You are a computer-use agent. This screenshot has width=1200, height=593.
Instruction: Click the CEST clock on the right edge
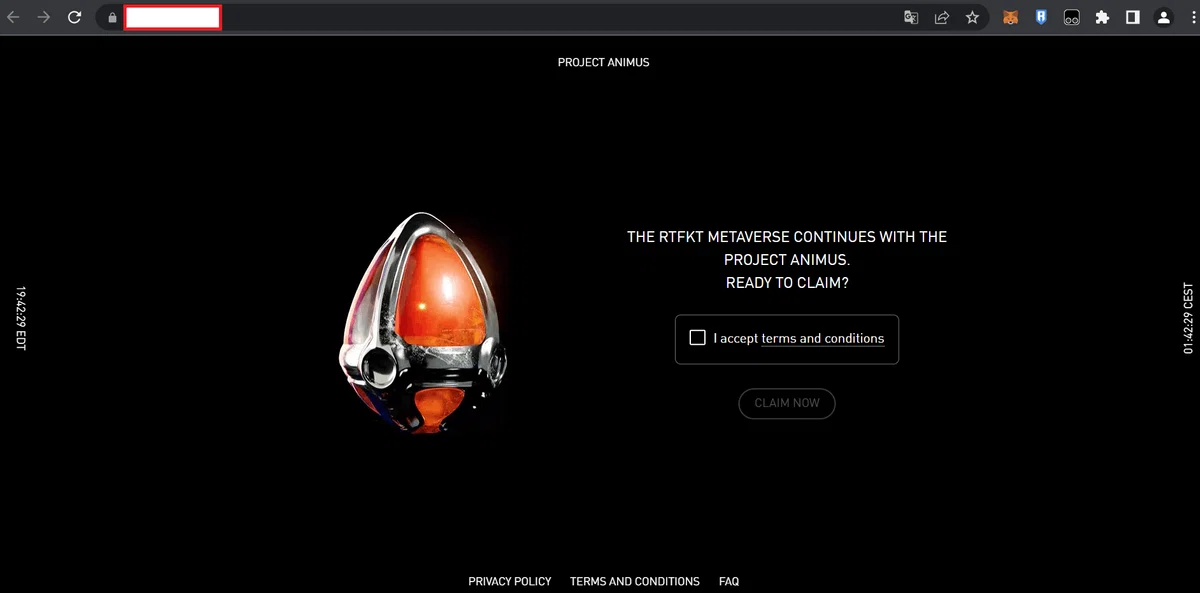click(1188, 318)
